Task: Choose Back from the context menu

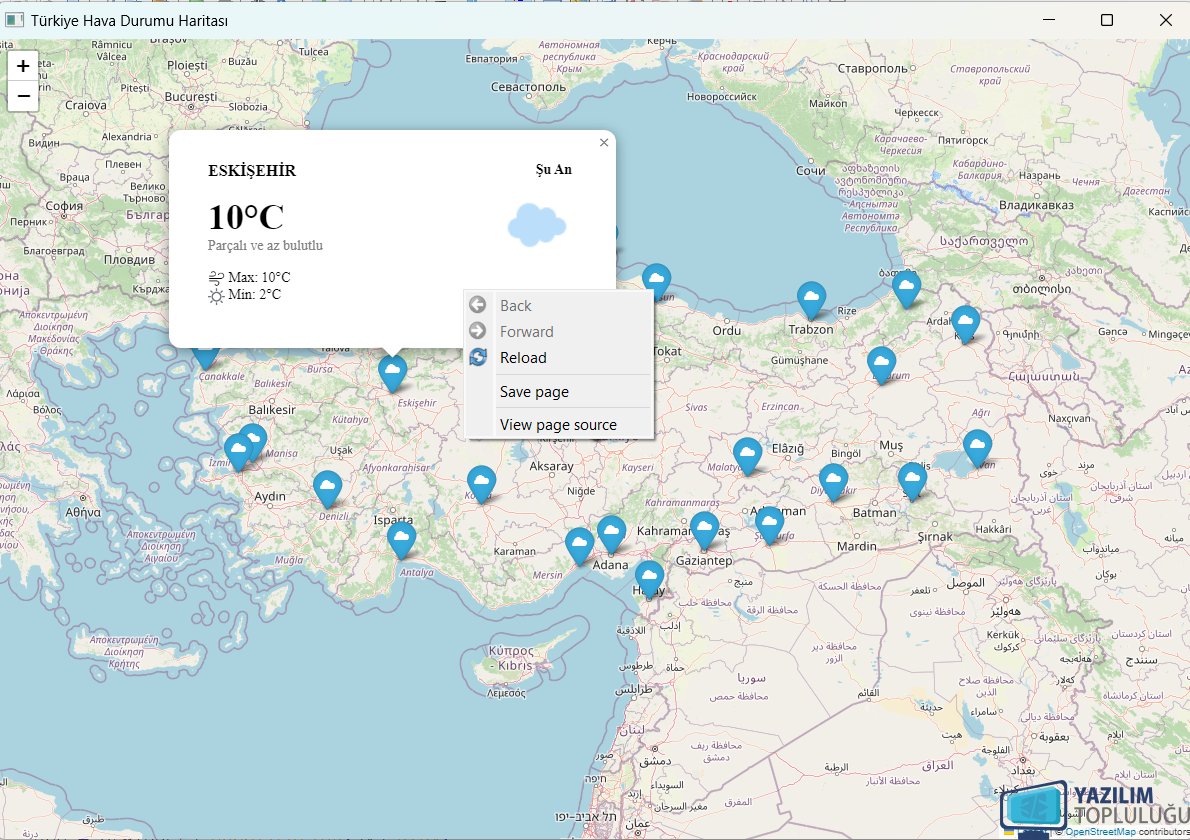Action: pos(559,306)
